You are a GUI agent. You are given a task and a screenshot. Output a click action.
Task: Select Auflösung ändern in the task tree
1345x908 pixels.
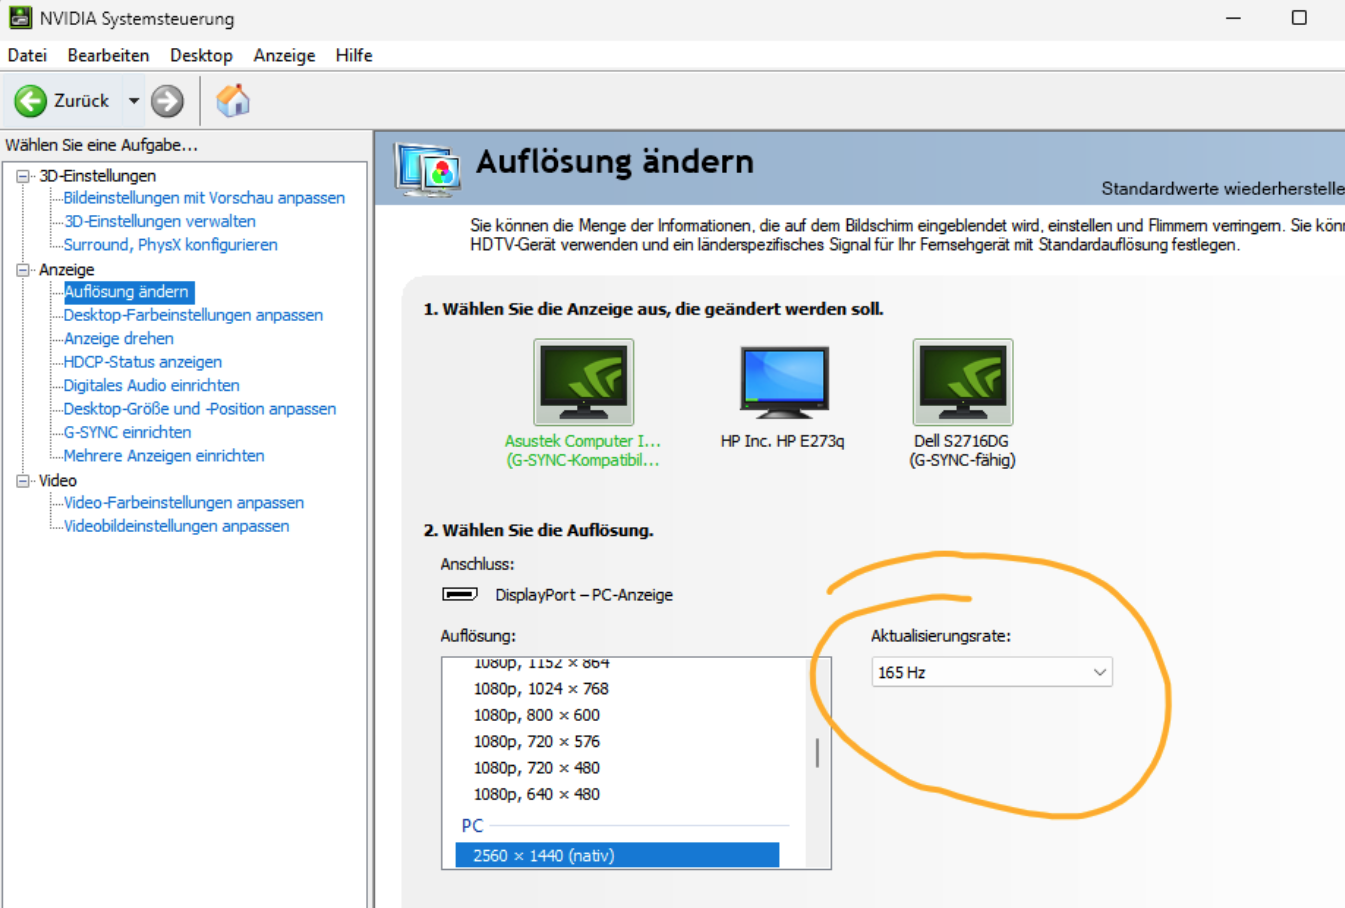click(x=127, y=291)
